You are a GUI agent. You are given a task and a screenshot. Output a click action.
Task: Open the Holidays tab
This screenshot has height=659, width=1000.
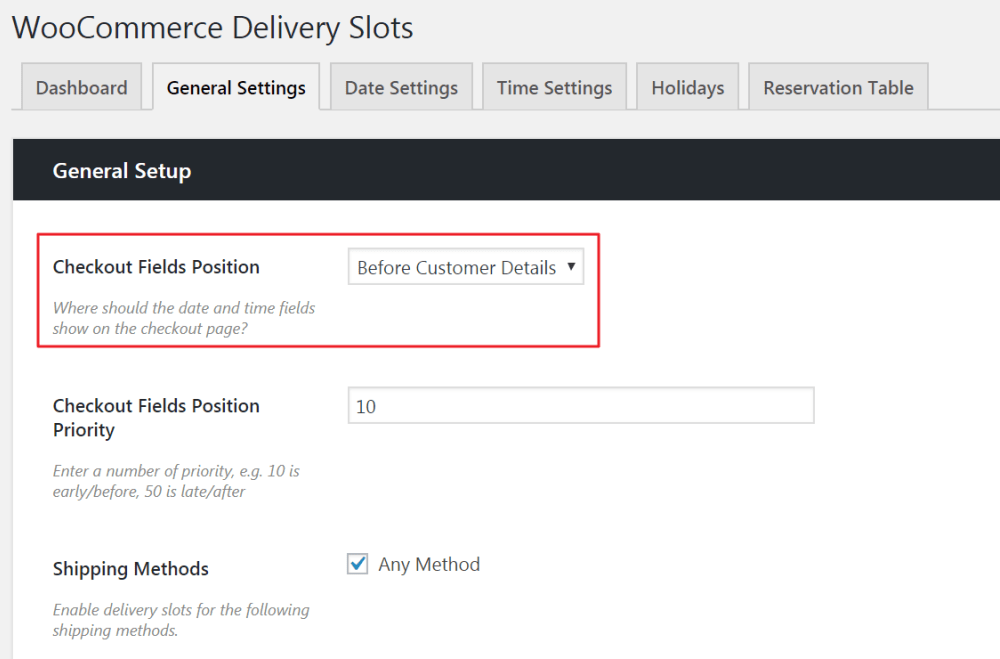(687, 88)
